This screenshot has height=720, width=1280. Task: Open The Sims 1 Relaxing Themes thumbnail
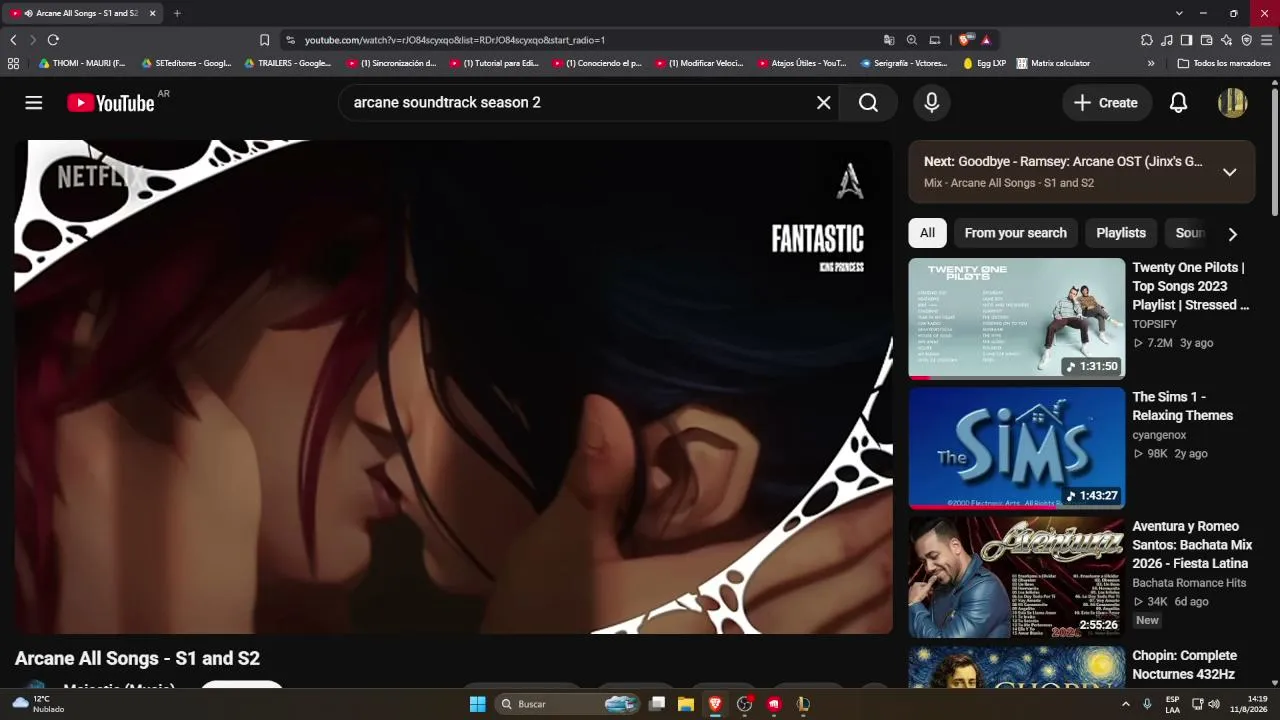(x=1016, y=448)
